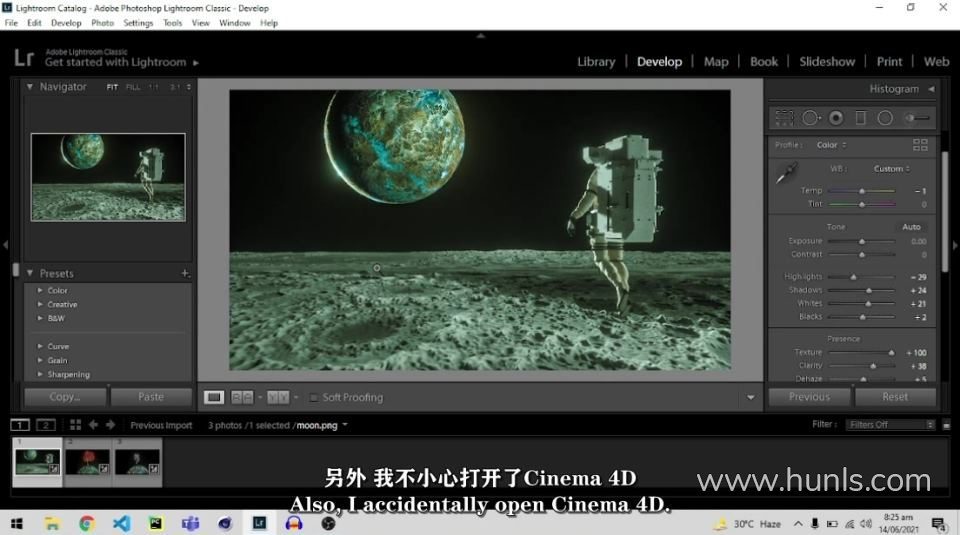Open Microsoft Teams from taskbar
The width and height of the screenshot is (960, 535).
click(190, 523)
